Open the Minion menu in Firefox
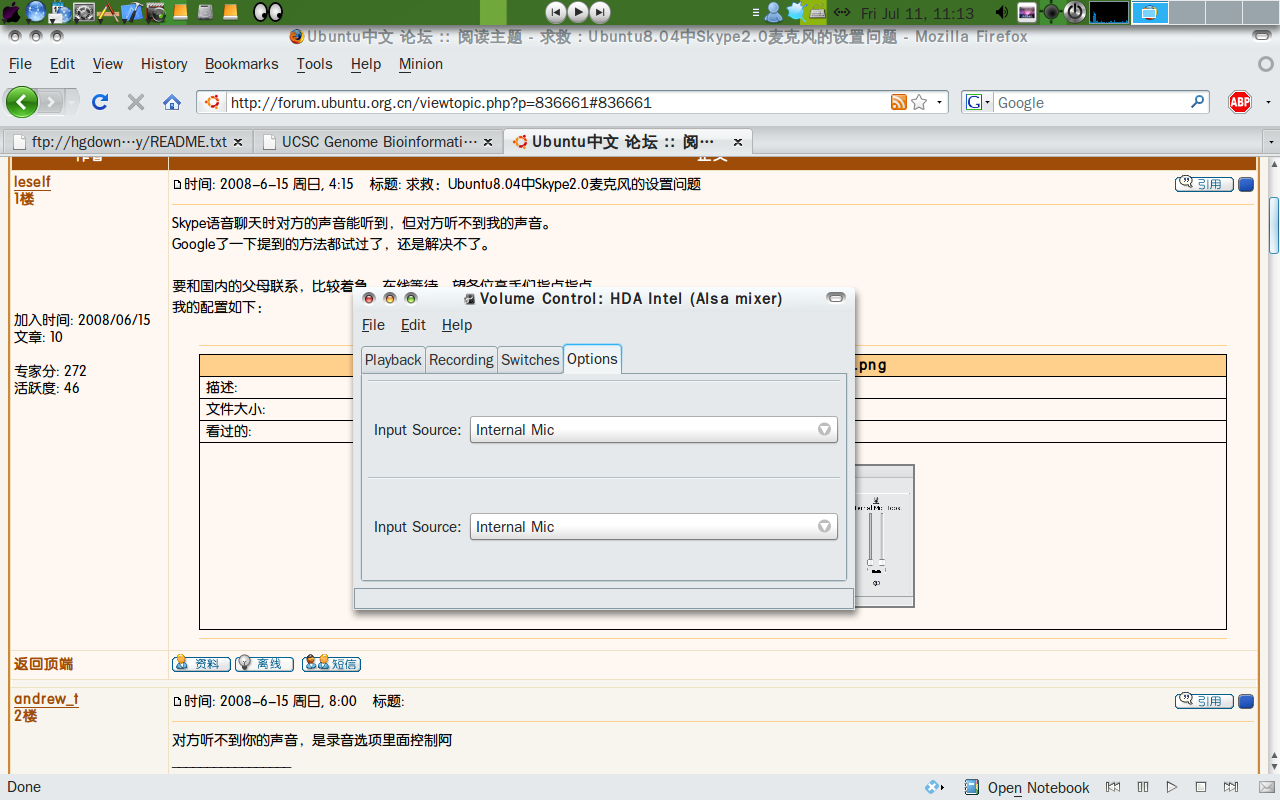The height and width of the screenshot is (800, 1280). (421, 64)
